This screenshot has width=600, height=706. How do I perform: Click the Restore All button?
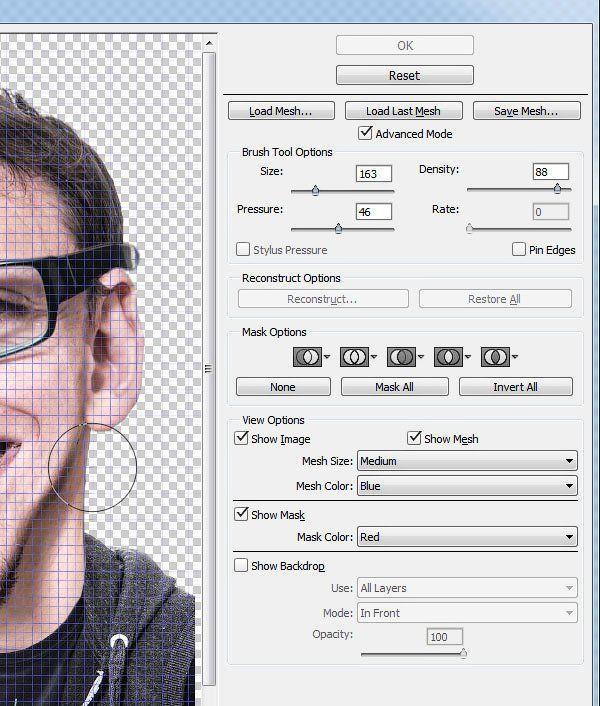coord(495,299)
